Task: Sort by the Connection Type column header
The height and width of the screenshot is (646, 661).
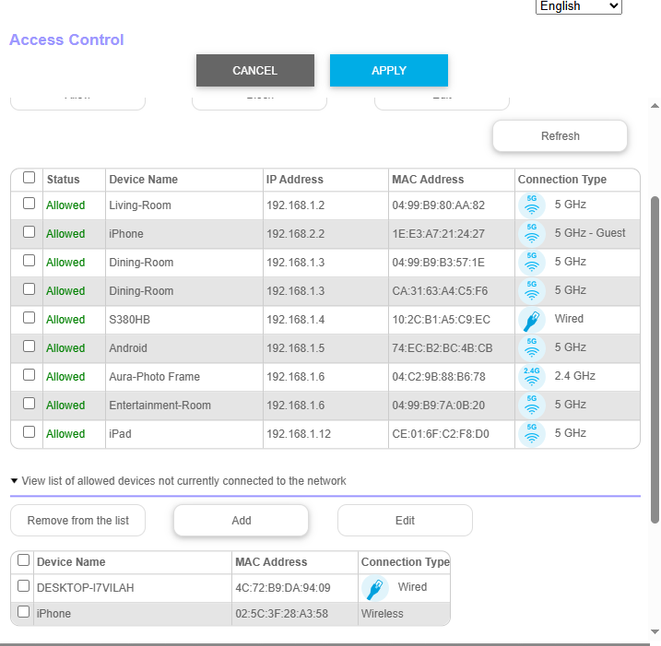Action: click(562, 180)
